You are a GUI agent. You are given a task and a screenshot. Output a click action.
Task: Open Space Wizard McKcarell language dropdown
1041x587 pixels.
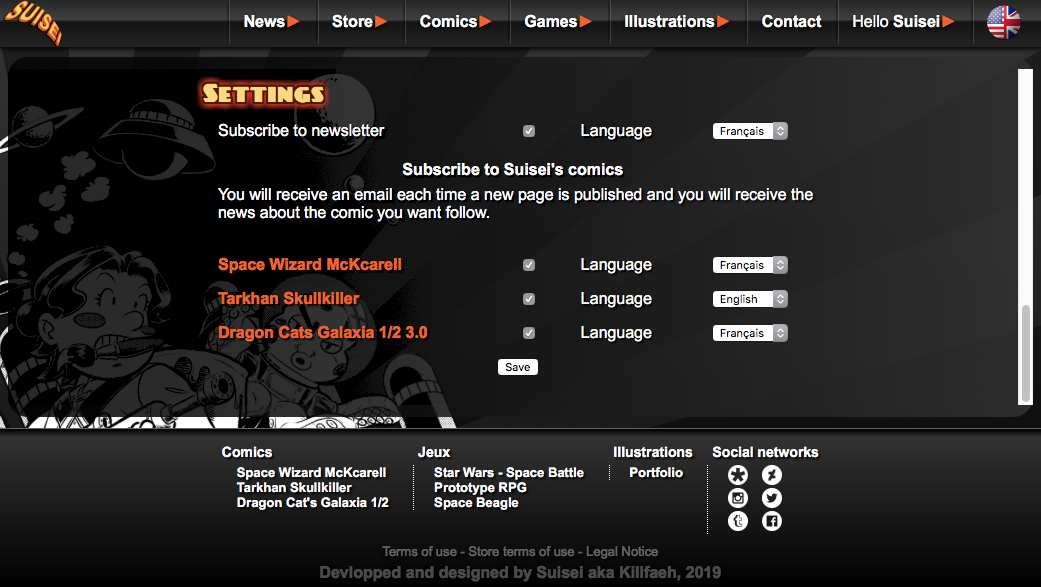pyautogui.click(x=750, y=265)
